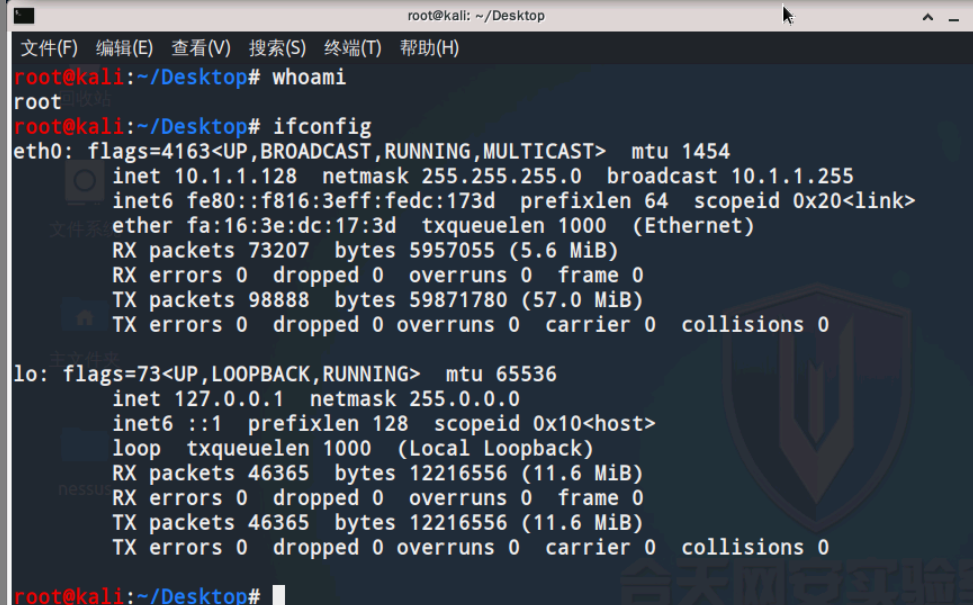Click the roll-up arrow button in the title bar
Image resolution: width=973 pixels, height=605 pixels.
928,17
